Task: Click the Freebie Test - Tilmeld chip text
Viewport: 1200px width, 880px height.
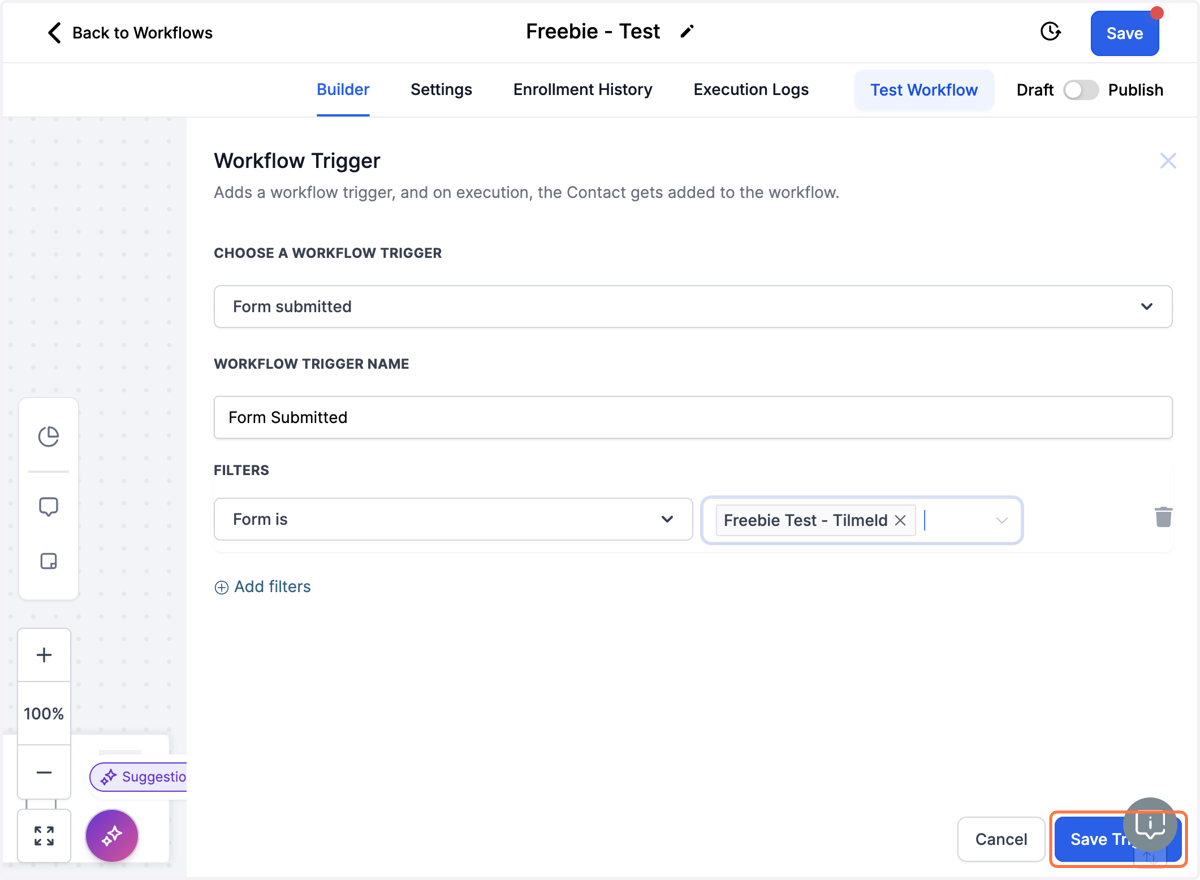Action: (805, 520)
